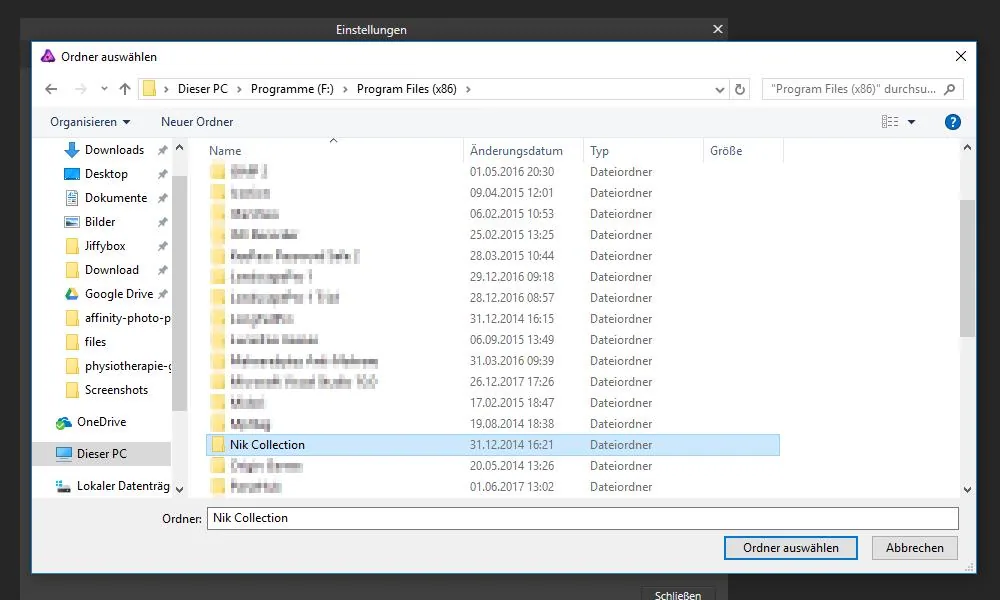Select Bilder in the navigation pane
The width and height of the screenshot is (1000, 600).
(x=100, y=222)
